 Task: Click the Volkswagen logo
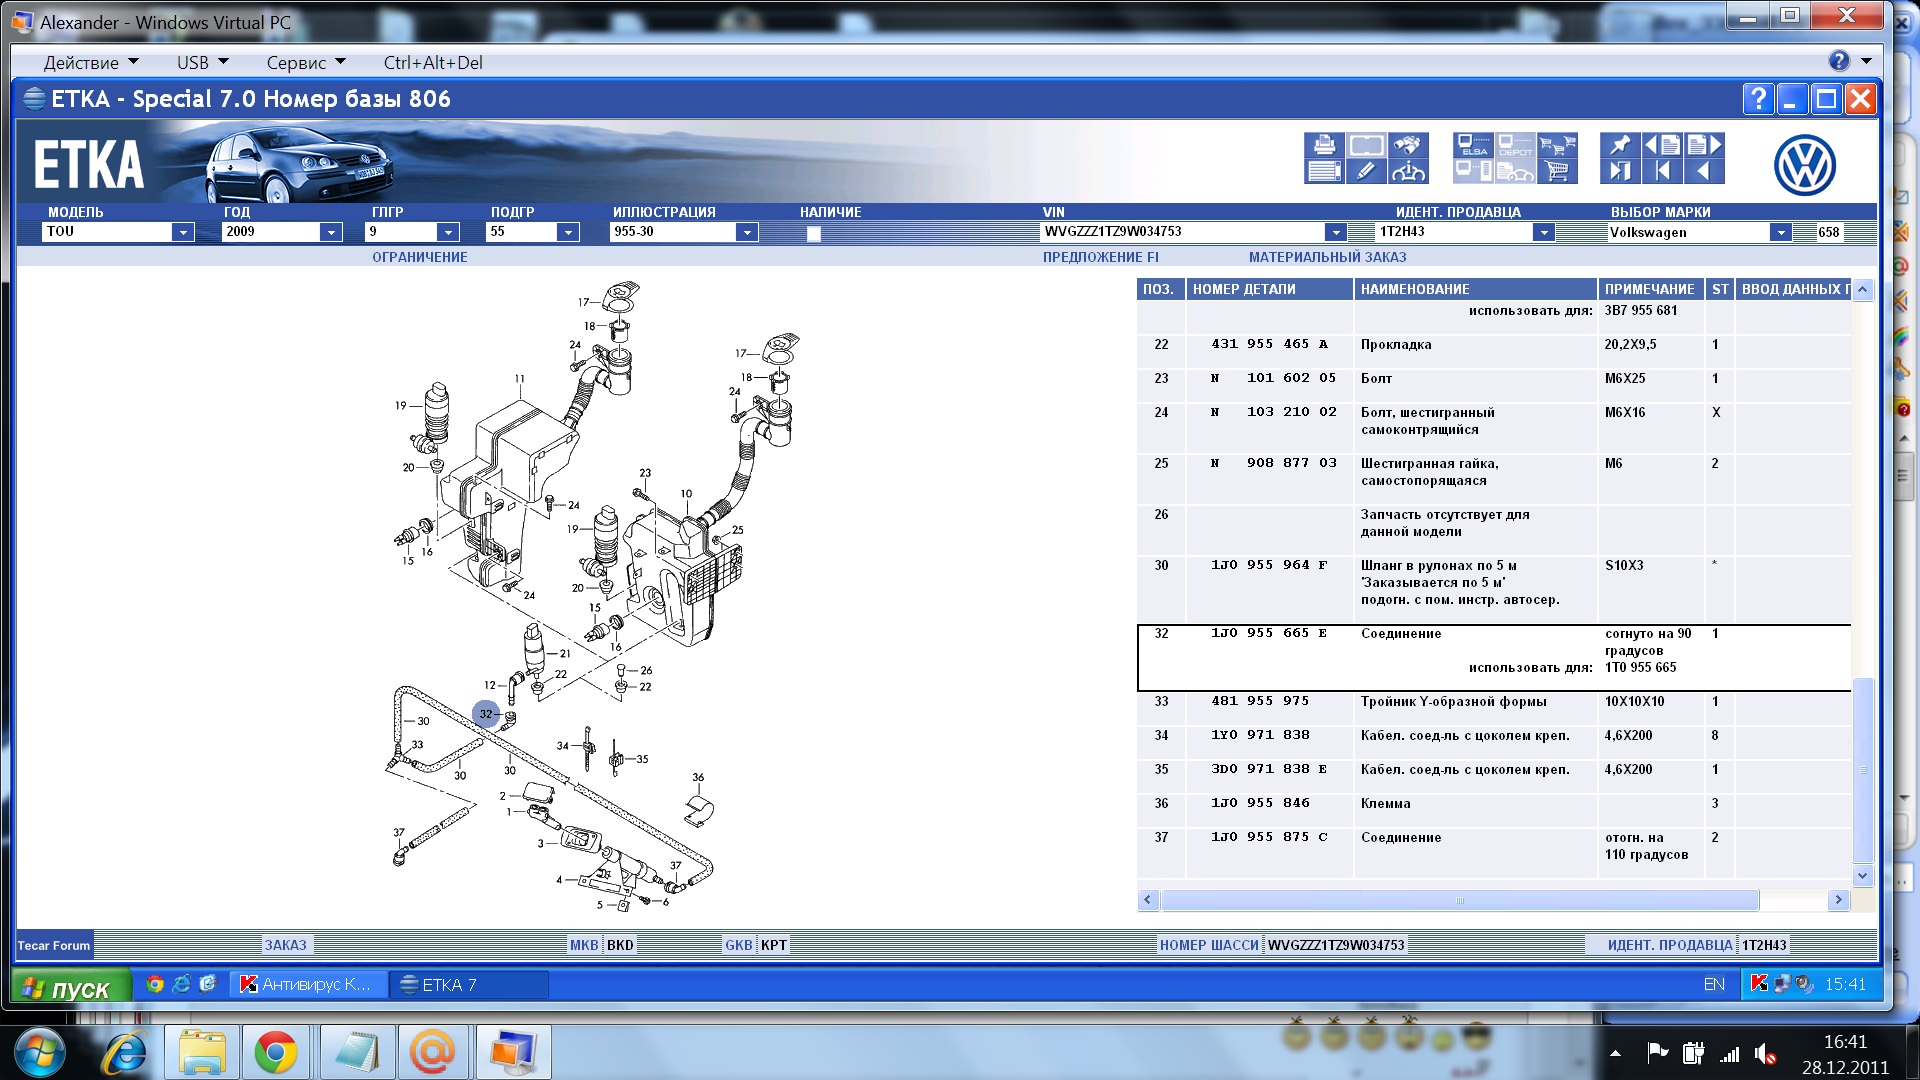1804,165
